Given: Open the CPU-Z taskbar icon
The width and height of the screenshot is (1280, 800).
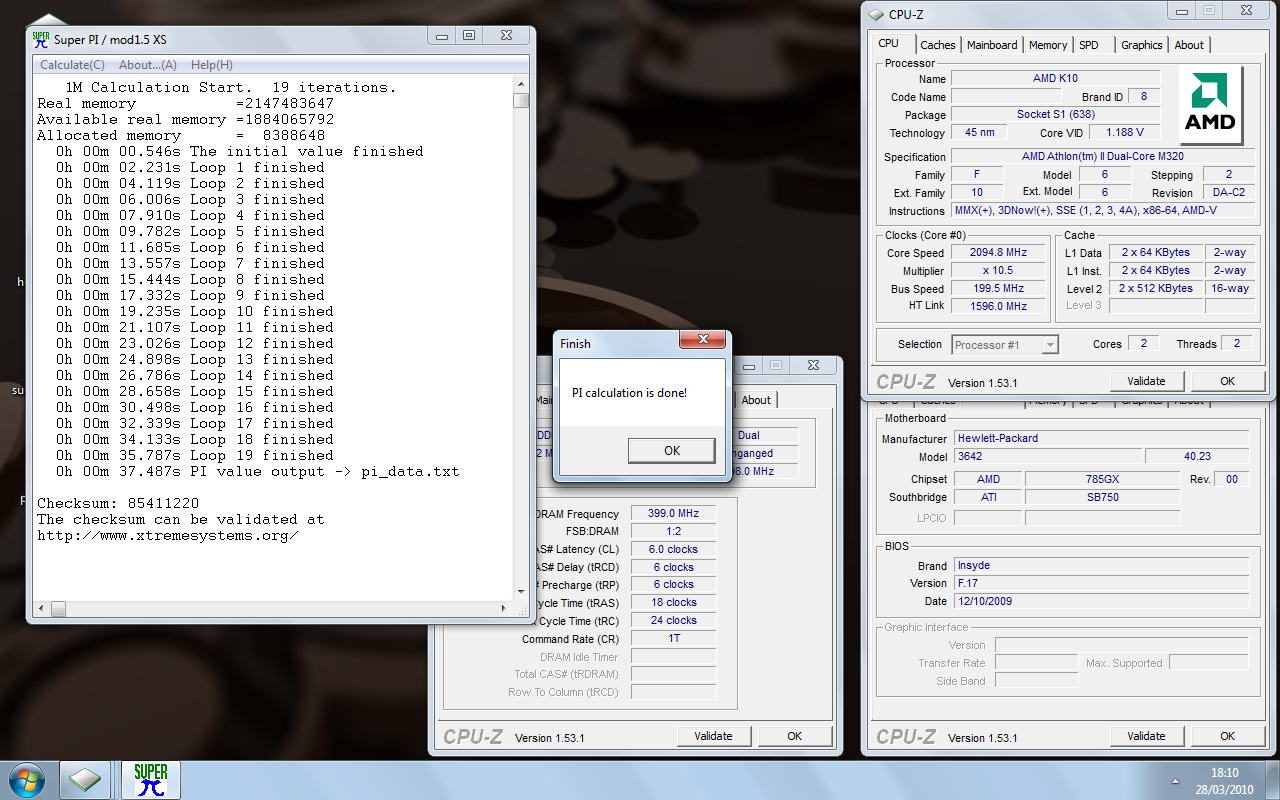Looking at the screenshot, I should point(85,779).
